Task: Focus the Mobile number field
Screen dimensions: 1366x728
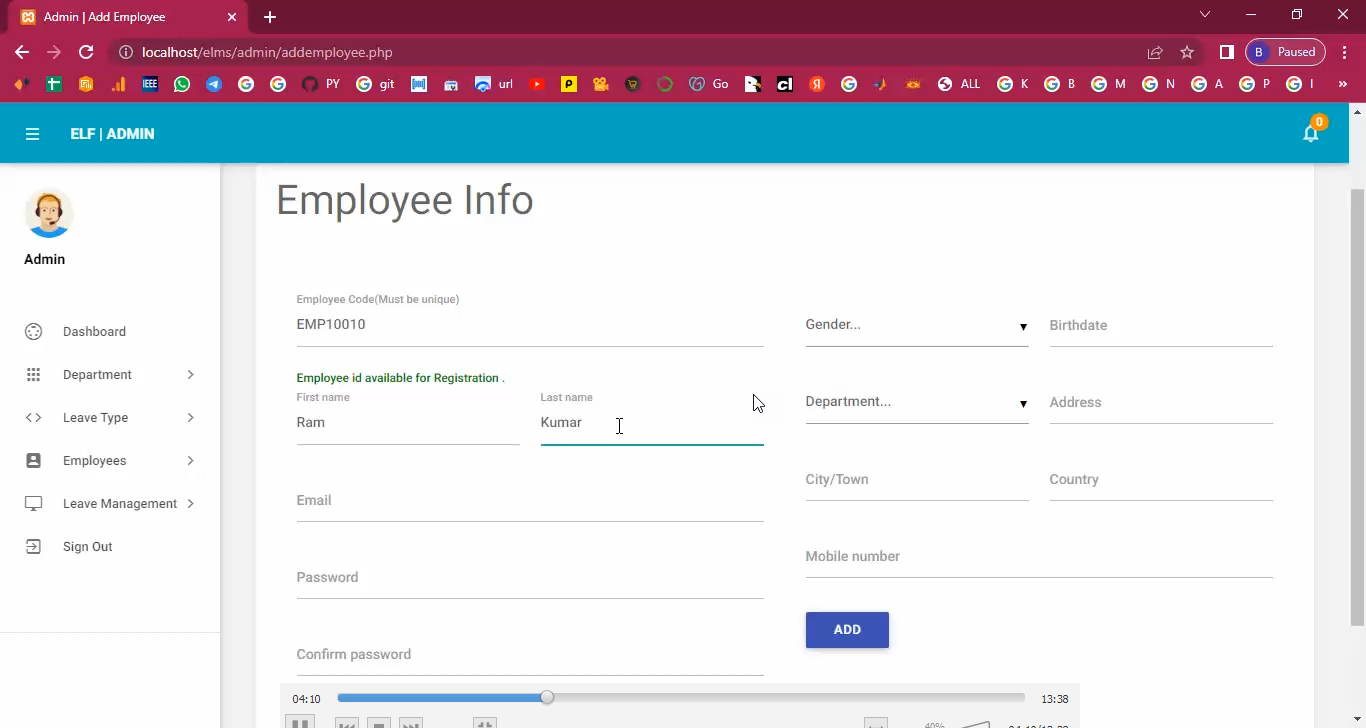Action: coord(1038,557)
